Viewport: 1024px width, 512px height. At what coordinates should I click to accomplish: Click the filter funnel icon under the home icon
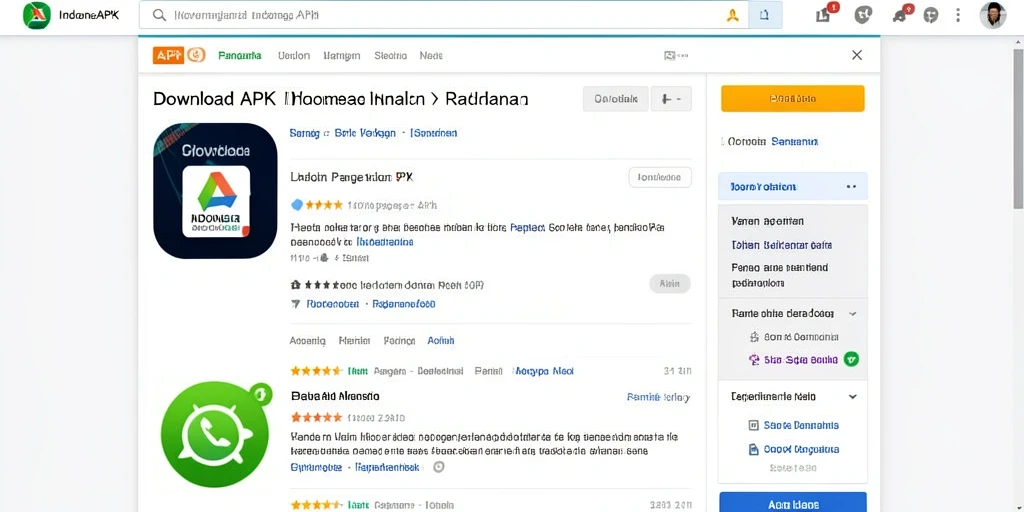click(x=295, y=304)
